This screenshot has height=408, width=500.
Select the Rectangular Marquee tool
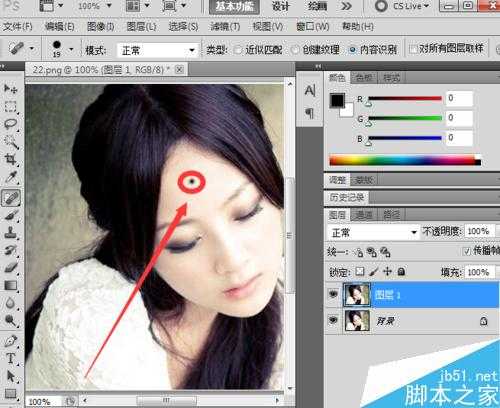click(x=11, y=107)
